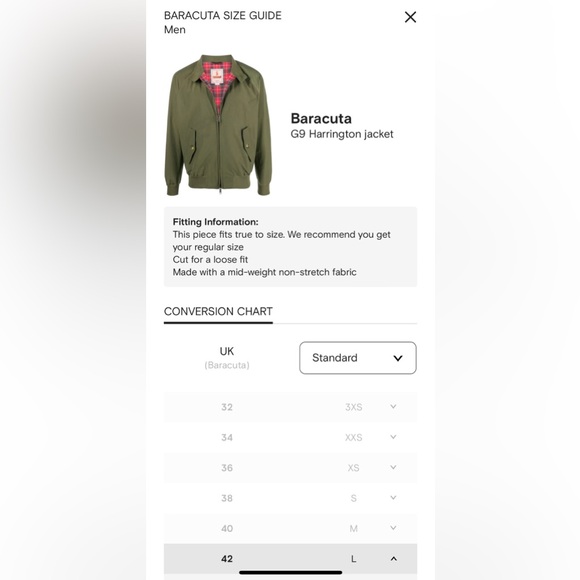
Task: Switch to the Conversion Chart tab
Action: (x=218, y=311)
